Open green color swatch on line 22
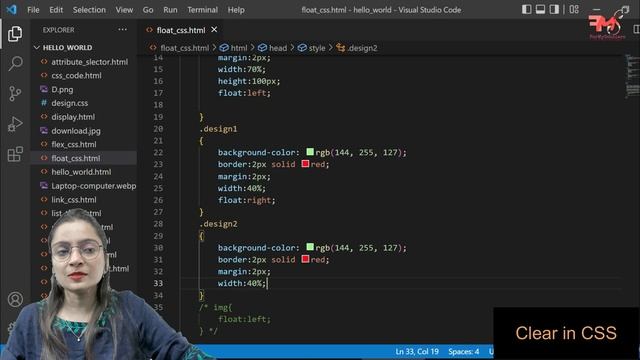The width and height of the screenshot is (640, 360). 310,152
